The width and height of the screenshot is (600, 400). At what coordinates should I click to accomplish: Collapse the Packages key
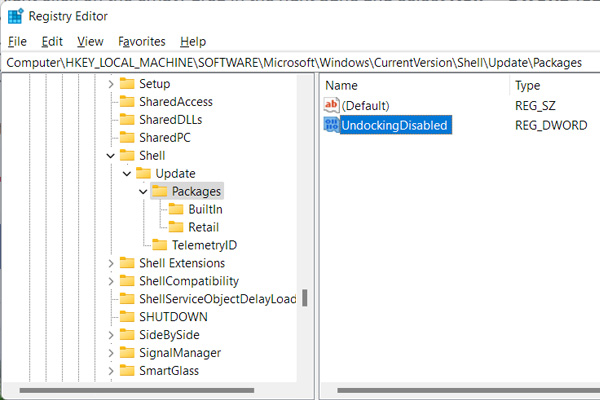point(143,191)
